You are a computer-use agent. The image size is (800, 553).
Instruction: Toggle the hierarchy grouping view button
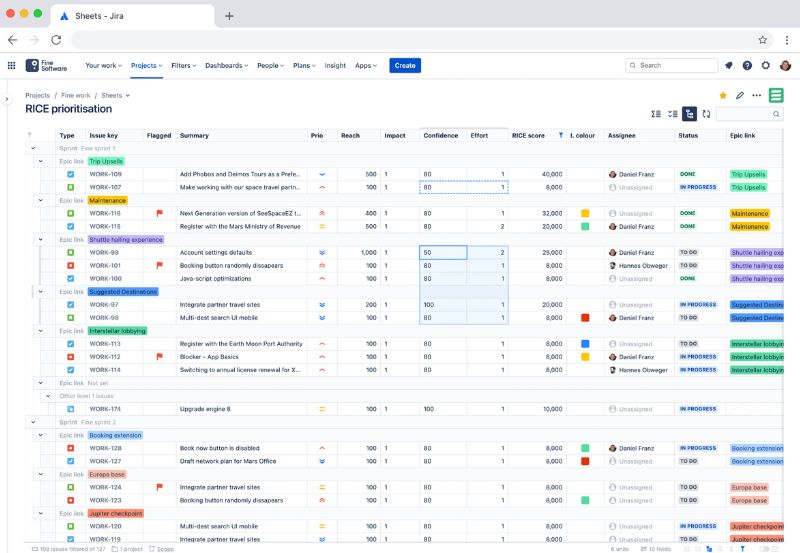pos(689,114)
